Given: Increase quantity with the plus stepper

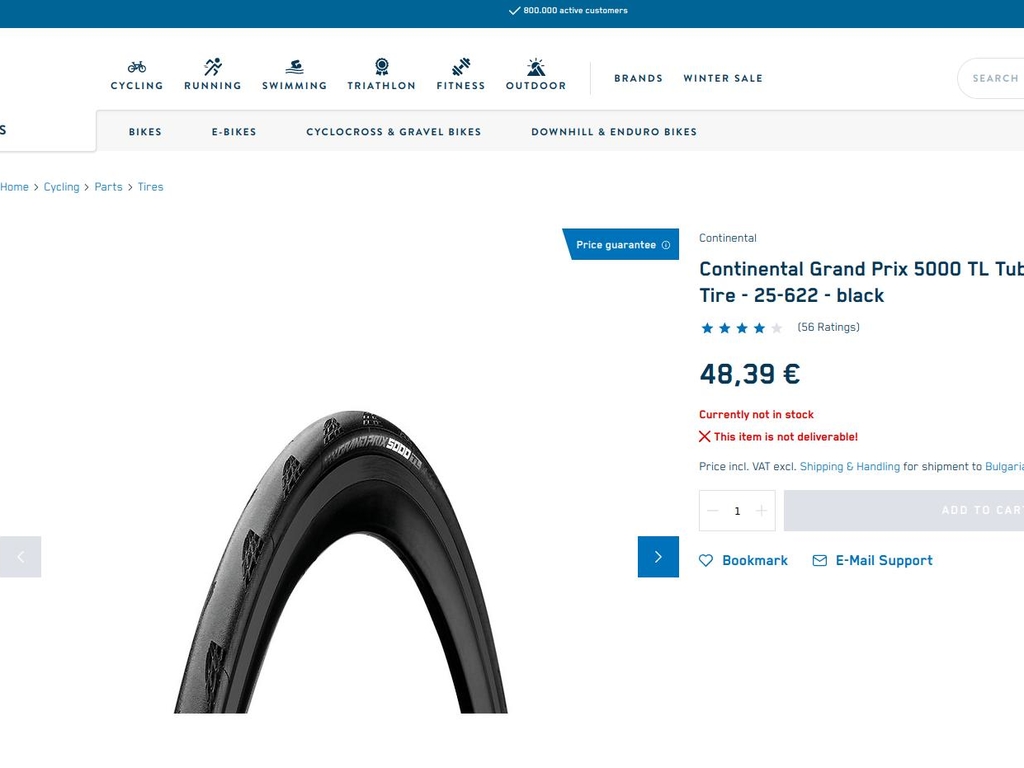Looking at the screenshot, I should [761, 511].
